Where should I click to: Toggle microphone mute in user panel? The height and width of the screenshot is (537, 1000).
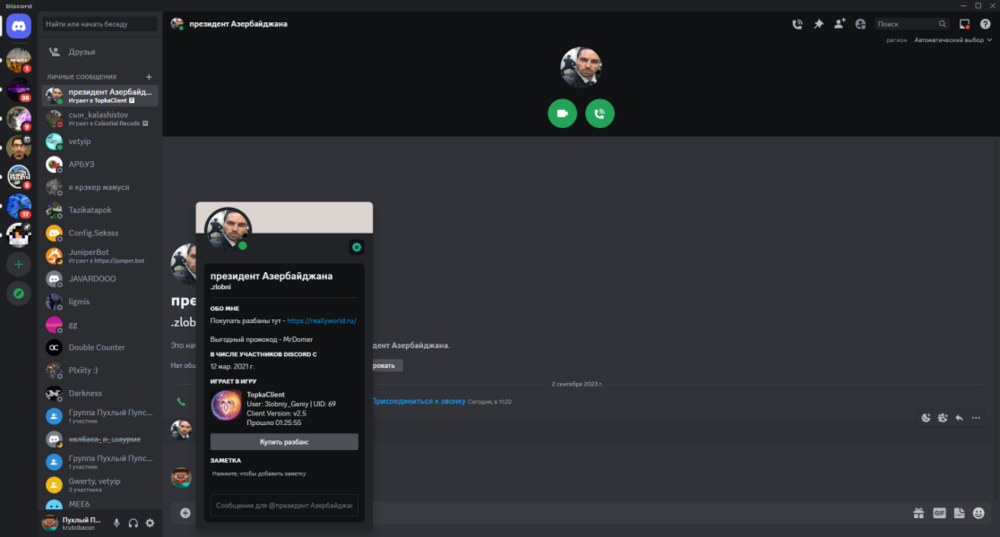(x=117, y=523)
